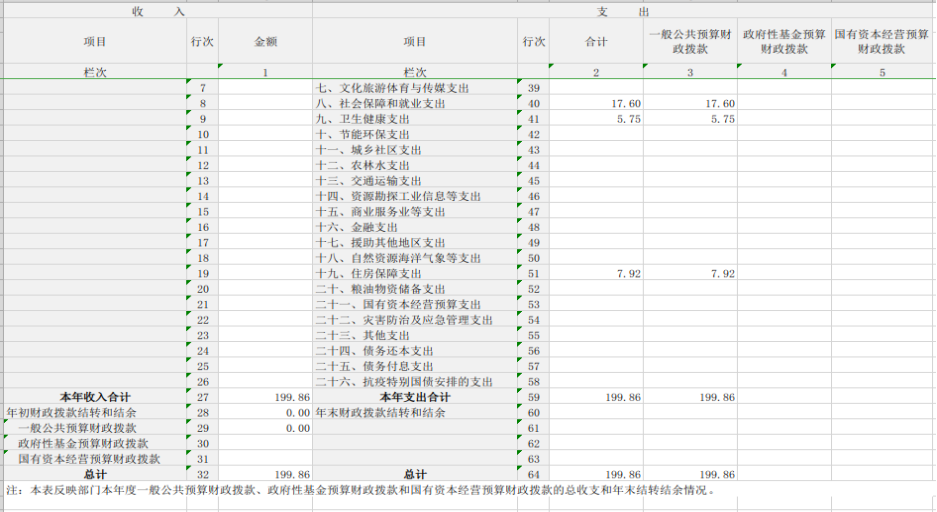Select the 17.60 value in 合计 column

596,104
